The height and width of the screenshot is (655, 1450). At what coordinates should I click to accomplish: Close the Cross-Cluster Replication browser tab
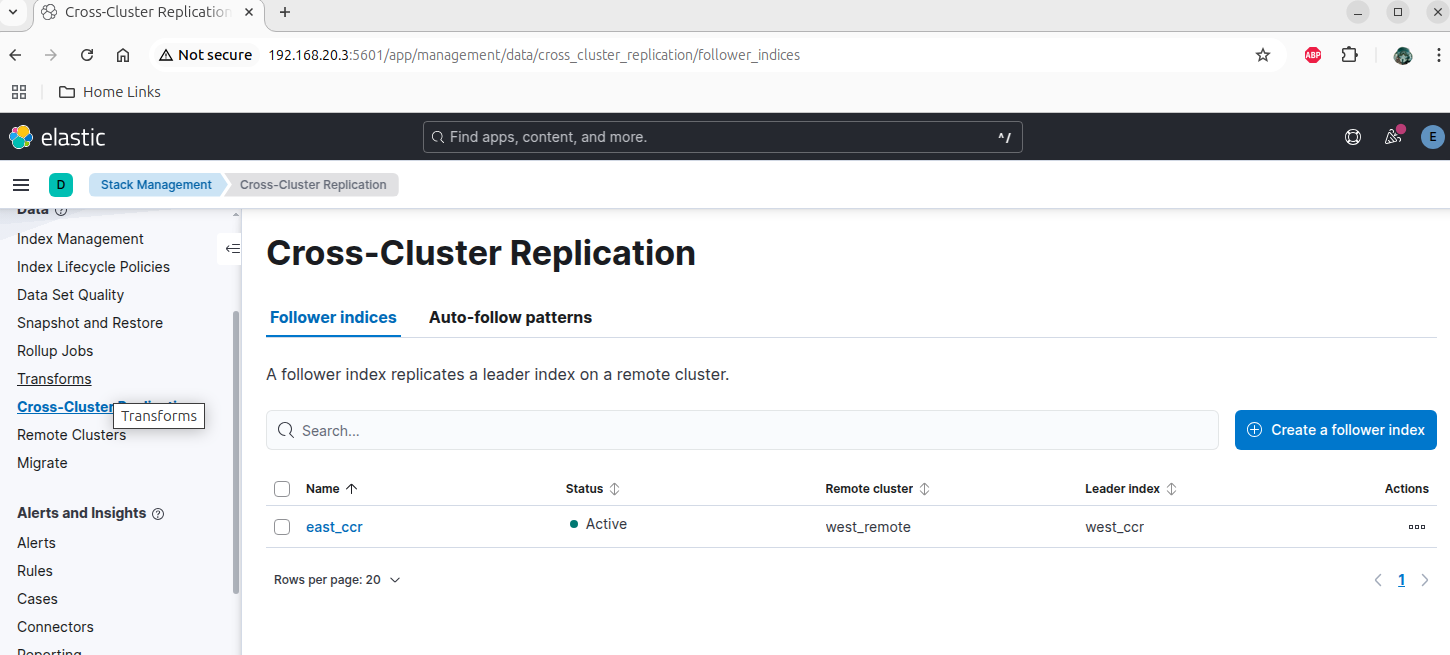coord(249,12)
